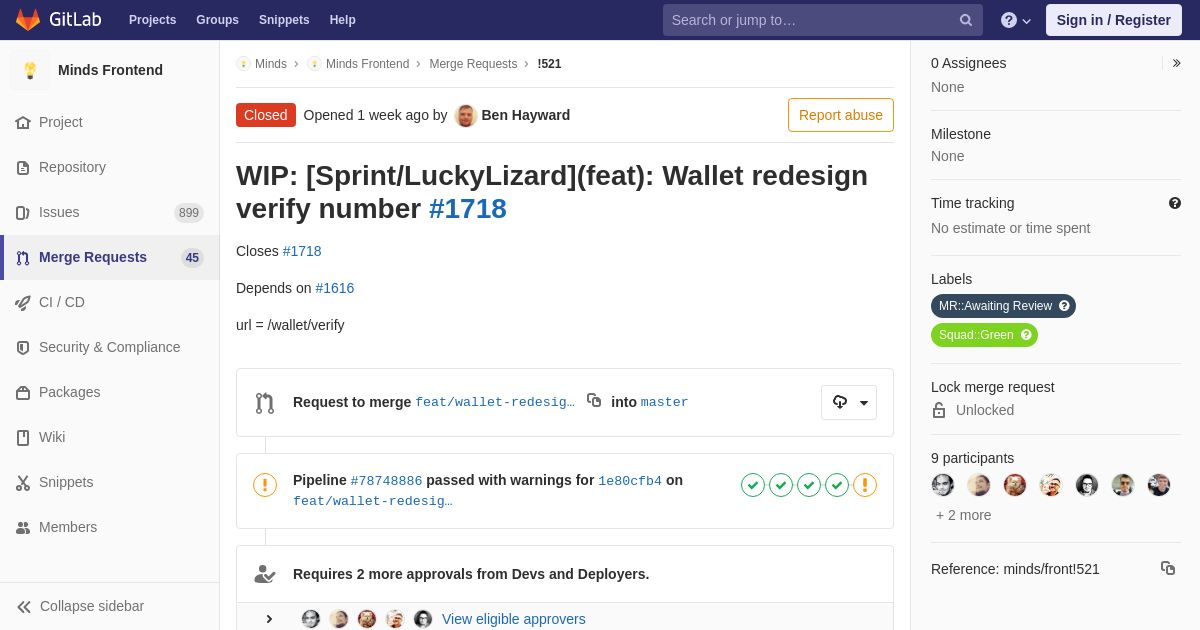Image resolution: width=1200 pixels, height=630 pixels.
Task: Open Issues in sidebar
Action: 110,212
